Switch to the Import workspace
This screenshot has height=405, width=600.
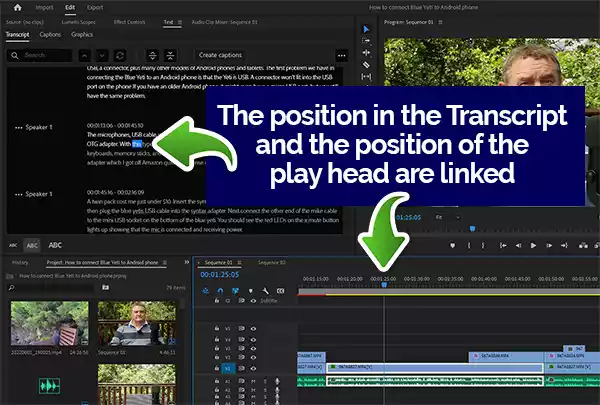[44, 8]
